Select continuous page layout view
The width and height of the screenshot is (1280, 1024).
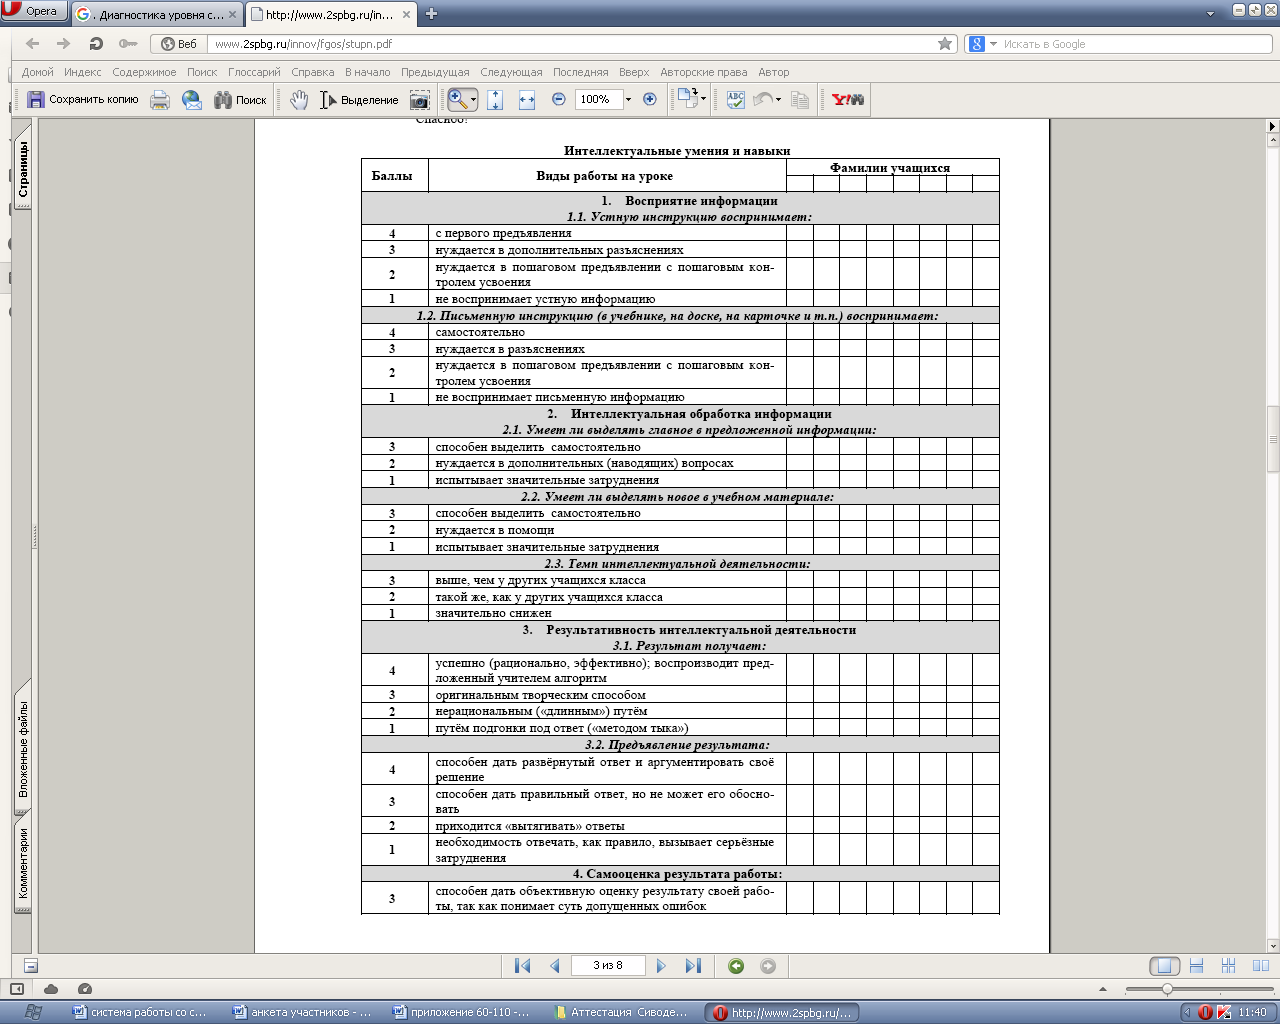click(x=1197, y=966)
